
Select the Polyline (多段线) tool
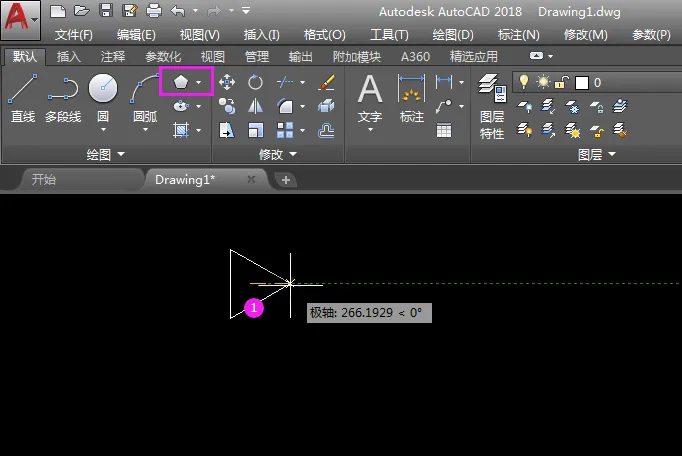tap(63, 98)
